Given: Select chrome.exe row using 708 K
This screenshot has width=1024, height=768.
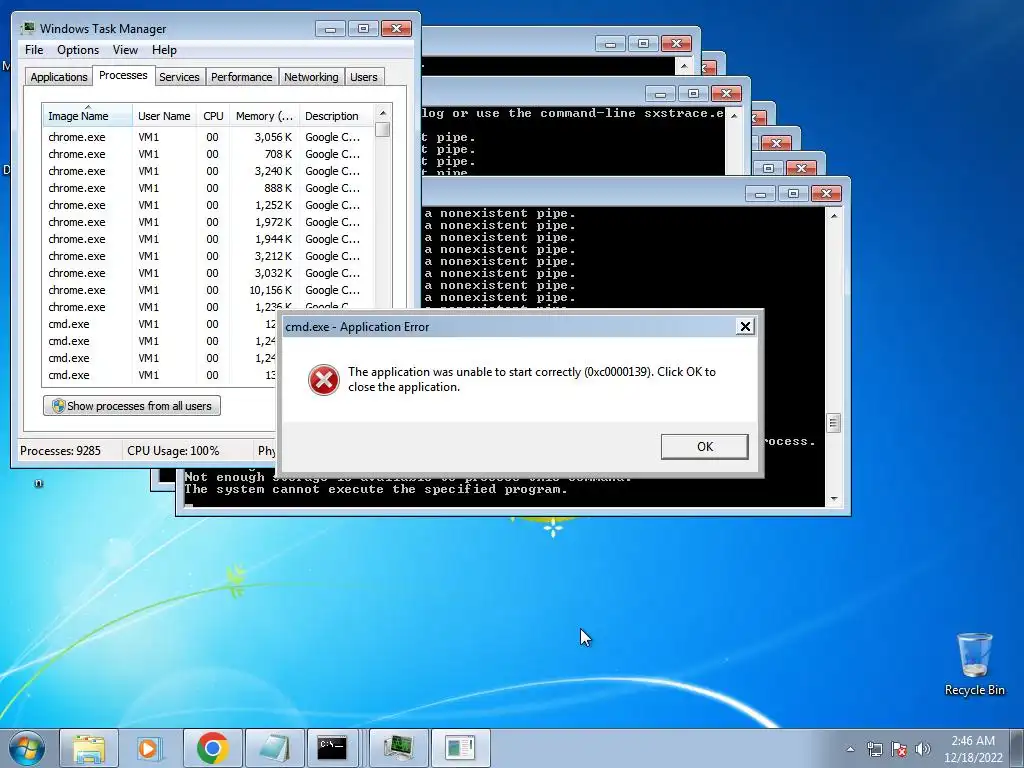Looking at the screenshot, I should (208, 154).
